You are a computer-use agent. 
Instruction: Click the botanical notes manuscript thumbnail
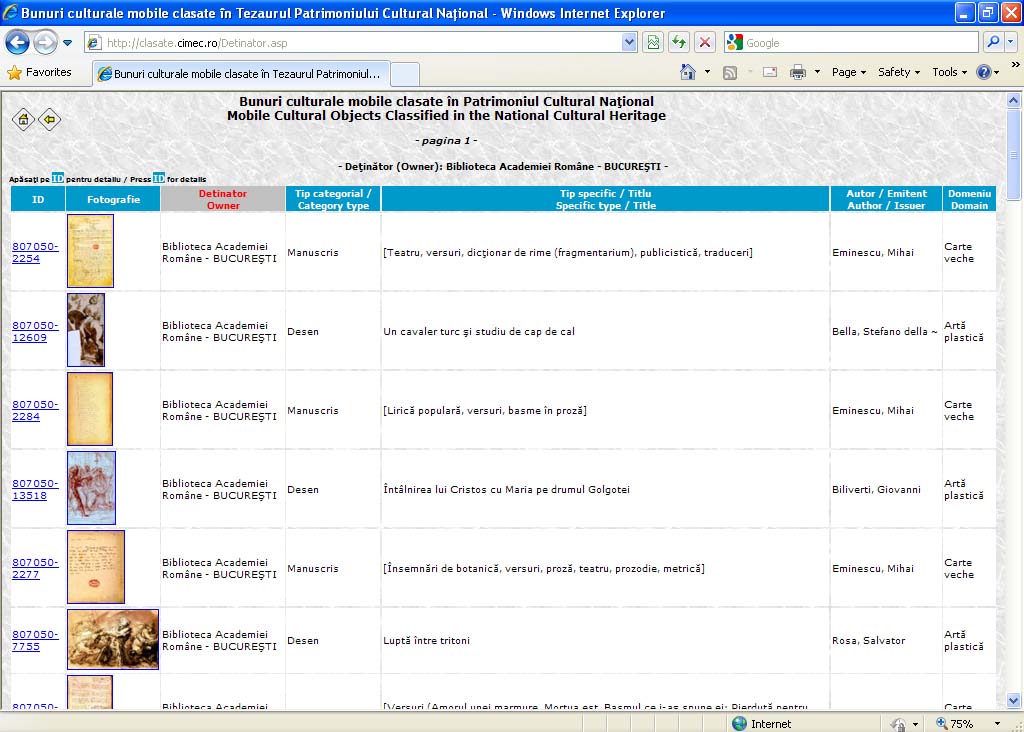click(x=96, y=567)
